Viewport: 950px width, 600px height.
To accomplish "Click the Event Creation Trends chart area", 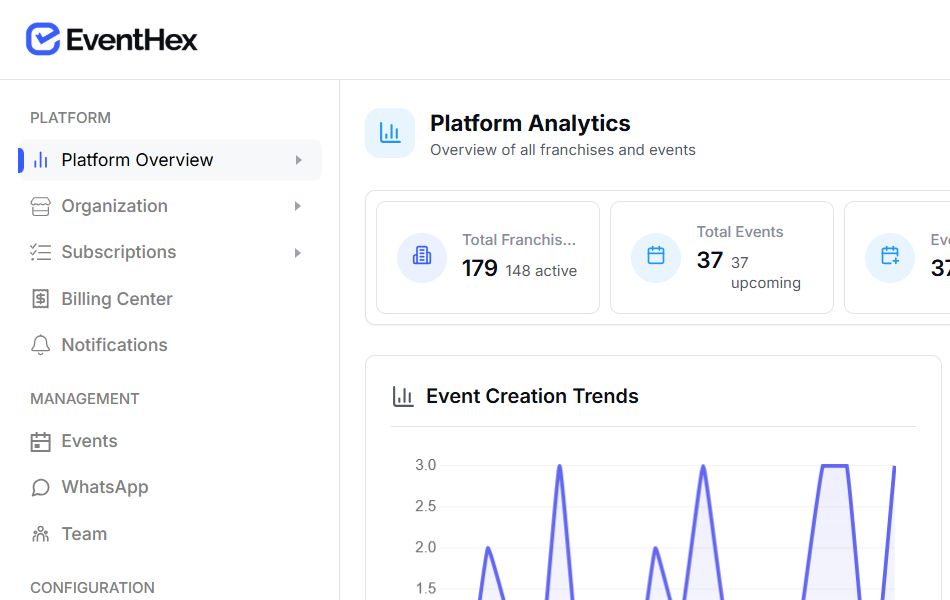I will [654, 527].
